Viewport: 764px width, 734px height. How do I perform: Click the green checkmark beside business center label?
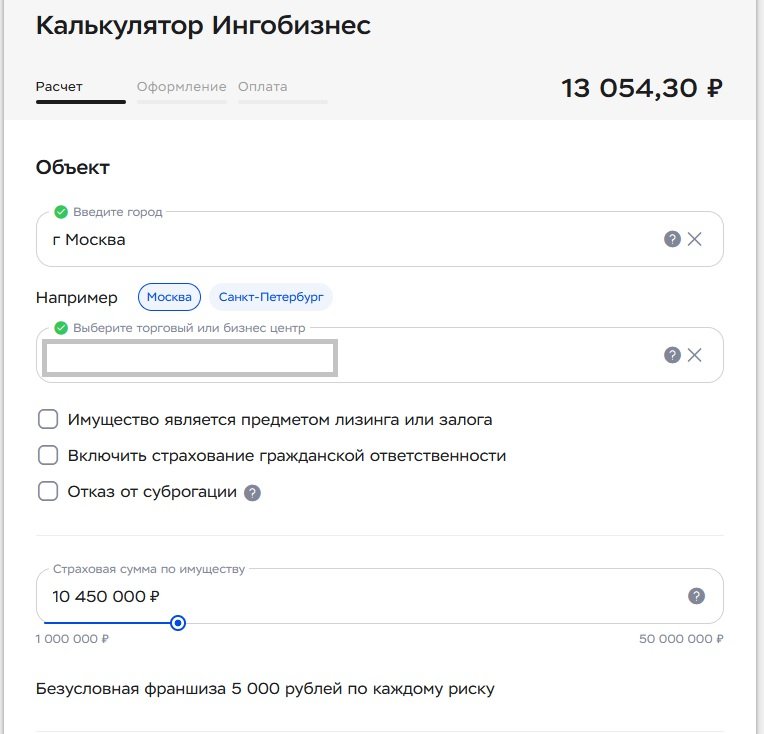coord(61,328)
